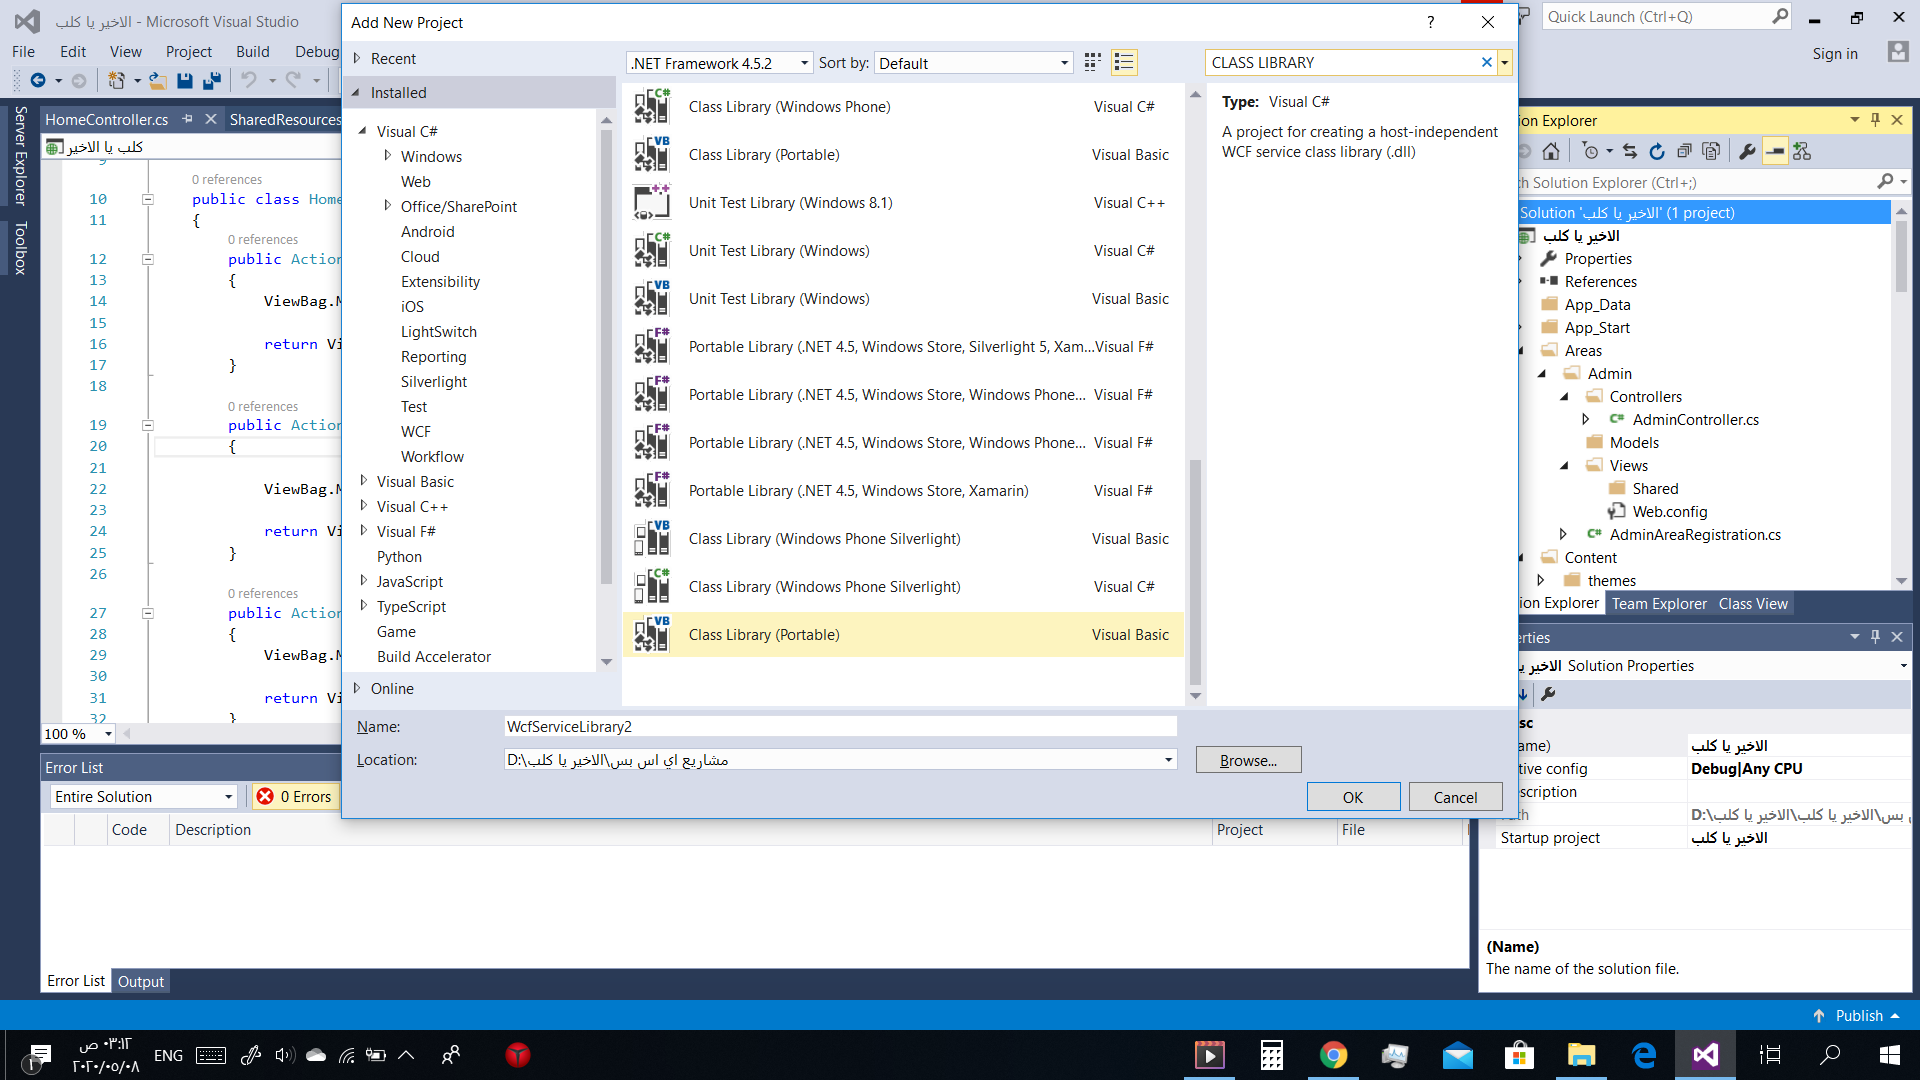The height and width of the screenshot is (1080, 1920).
Task: Click the project Name input field
Action: tap(840, 726)
